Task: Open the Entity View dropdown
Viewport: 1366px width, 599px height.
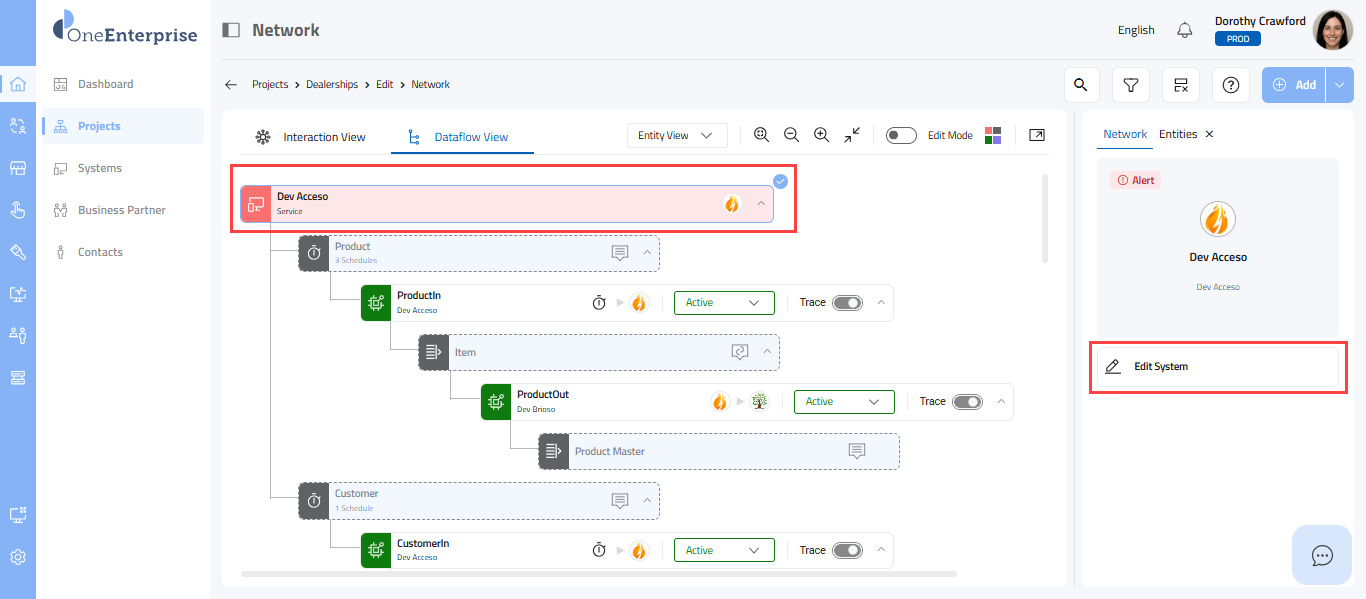Action: (x=676, y=135)
